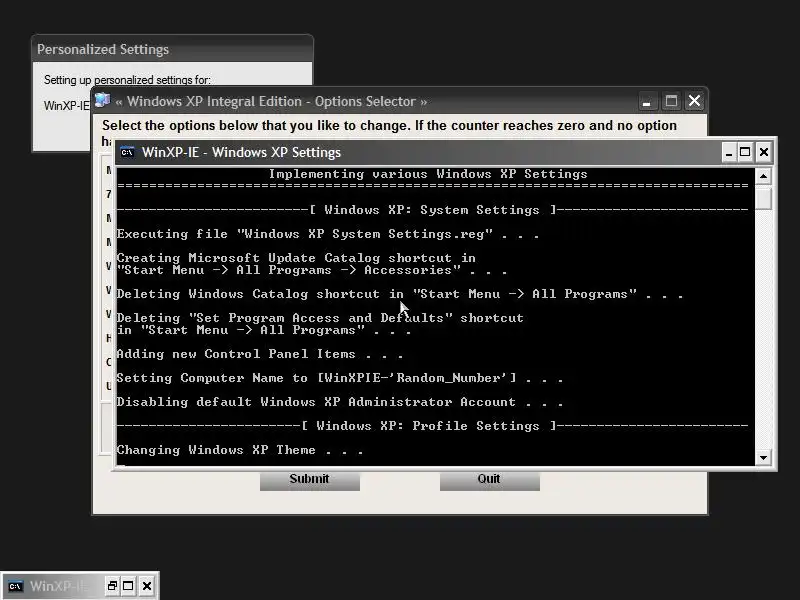
Task: Click 'Creating Microsoft Update Catalog shortcut in' line
Action: (x=296, y=258)
